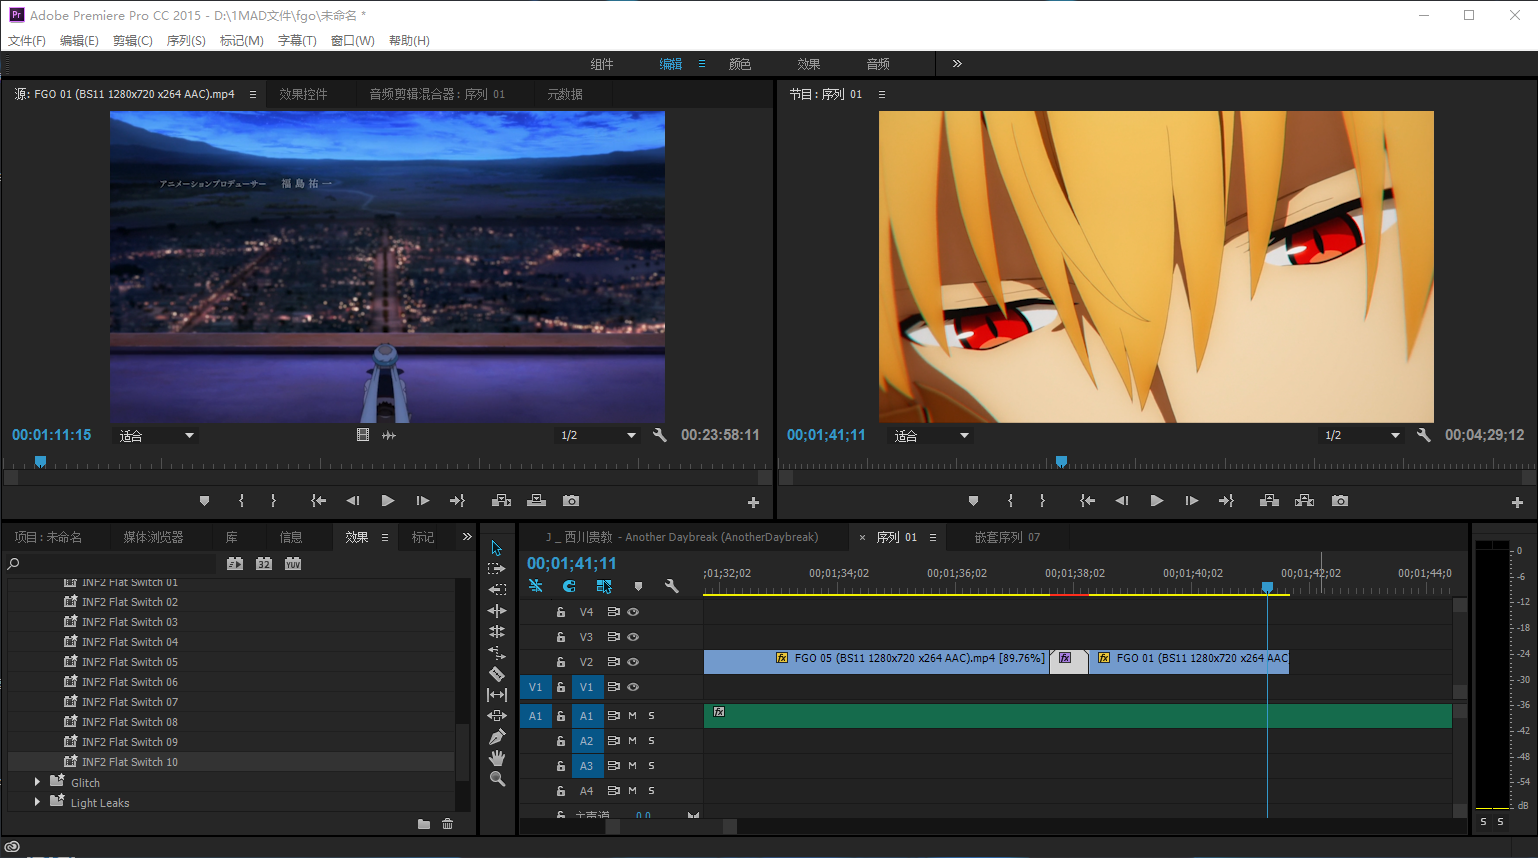Click Program monitor playhead marker

tap(1061, 461)
